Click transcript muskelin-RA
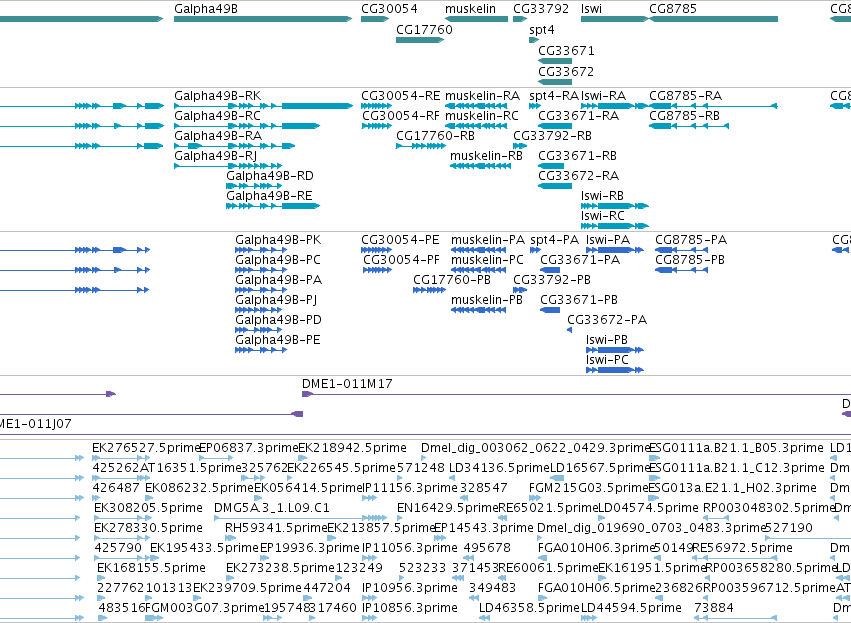 click(x=482, y=96)
